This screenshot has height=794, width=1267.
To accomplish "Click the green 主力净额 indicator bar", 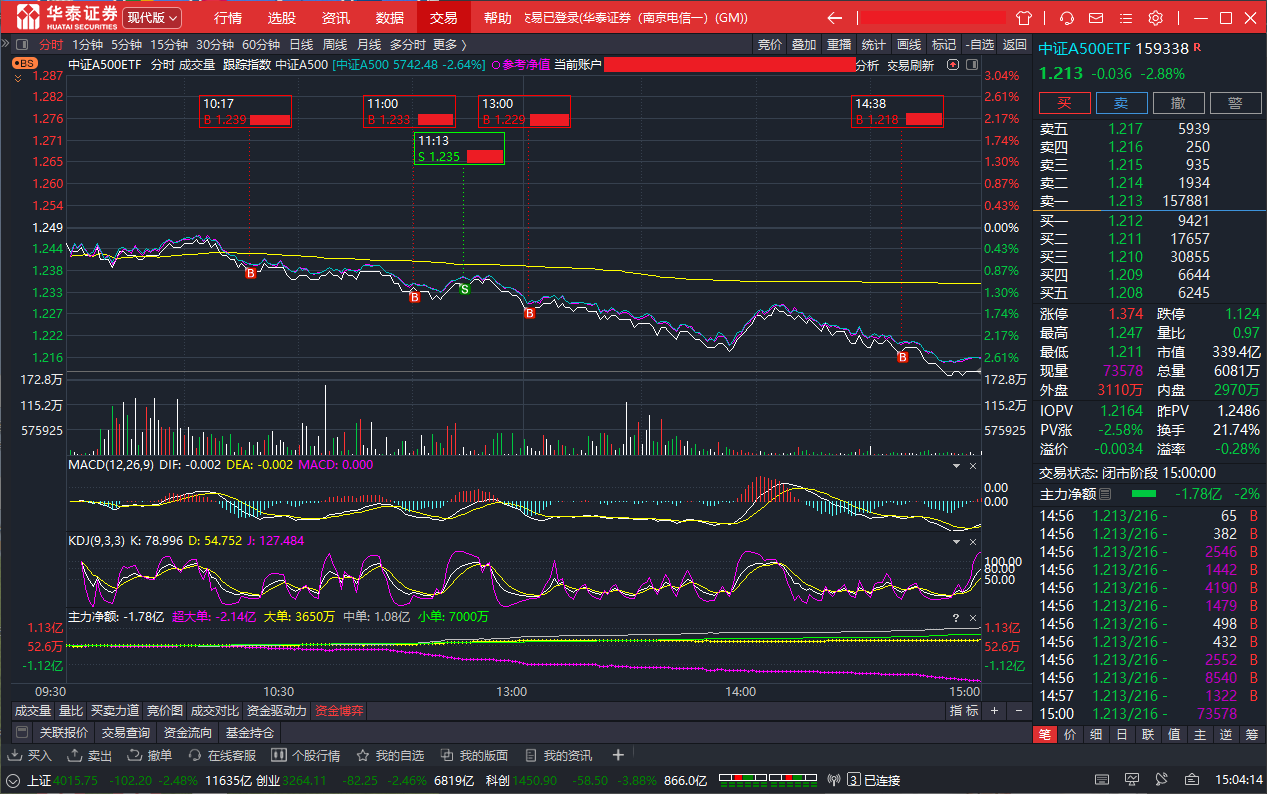I will click(1143, 494).
